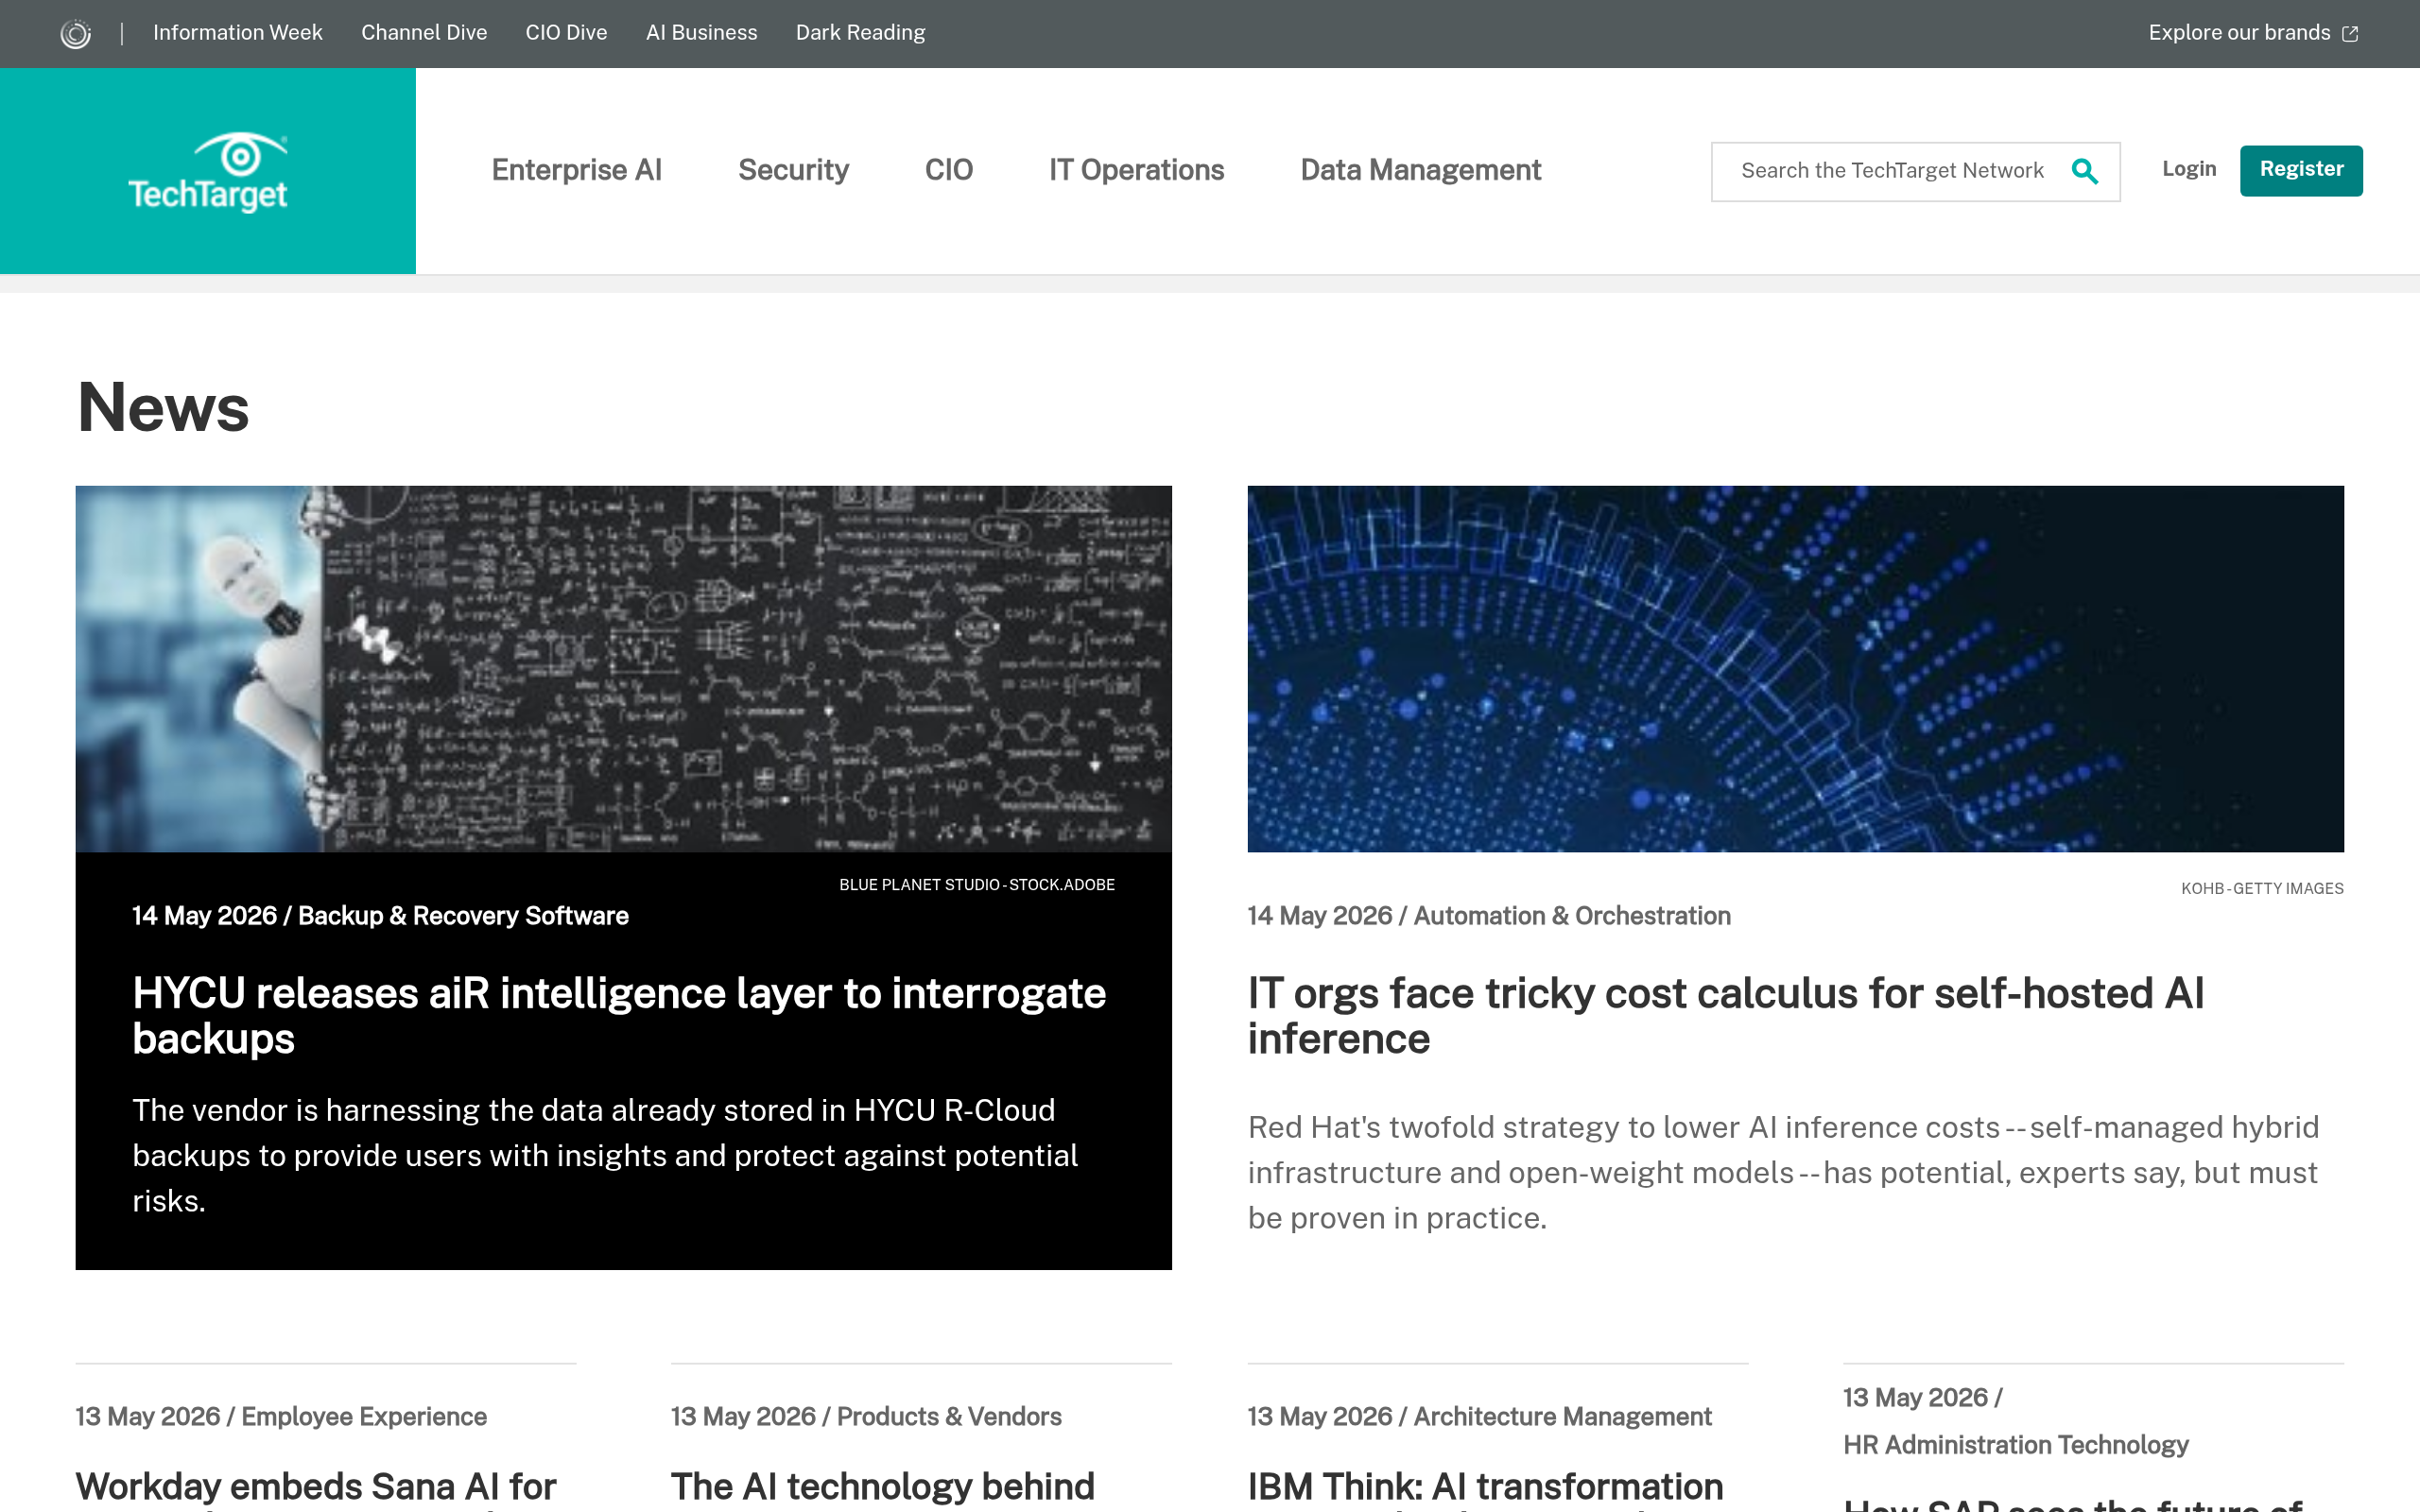This screenshot has width=2420, height=1512.
Task: Click the Login link
Action: [2189, 169]
